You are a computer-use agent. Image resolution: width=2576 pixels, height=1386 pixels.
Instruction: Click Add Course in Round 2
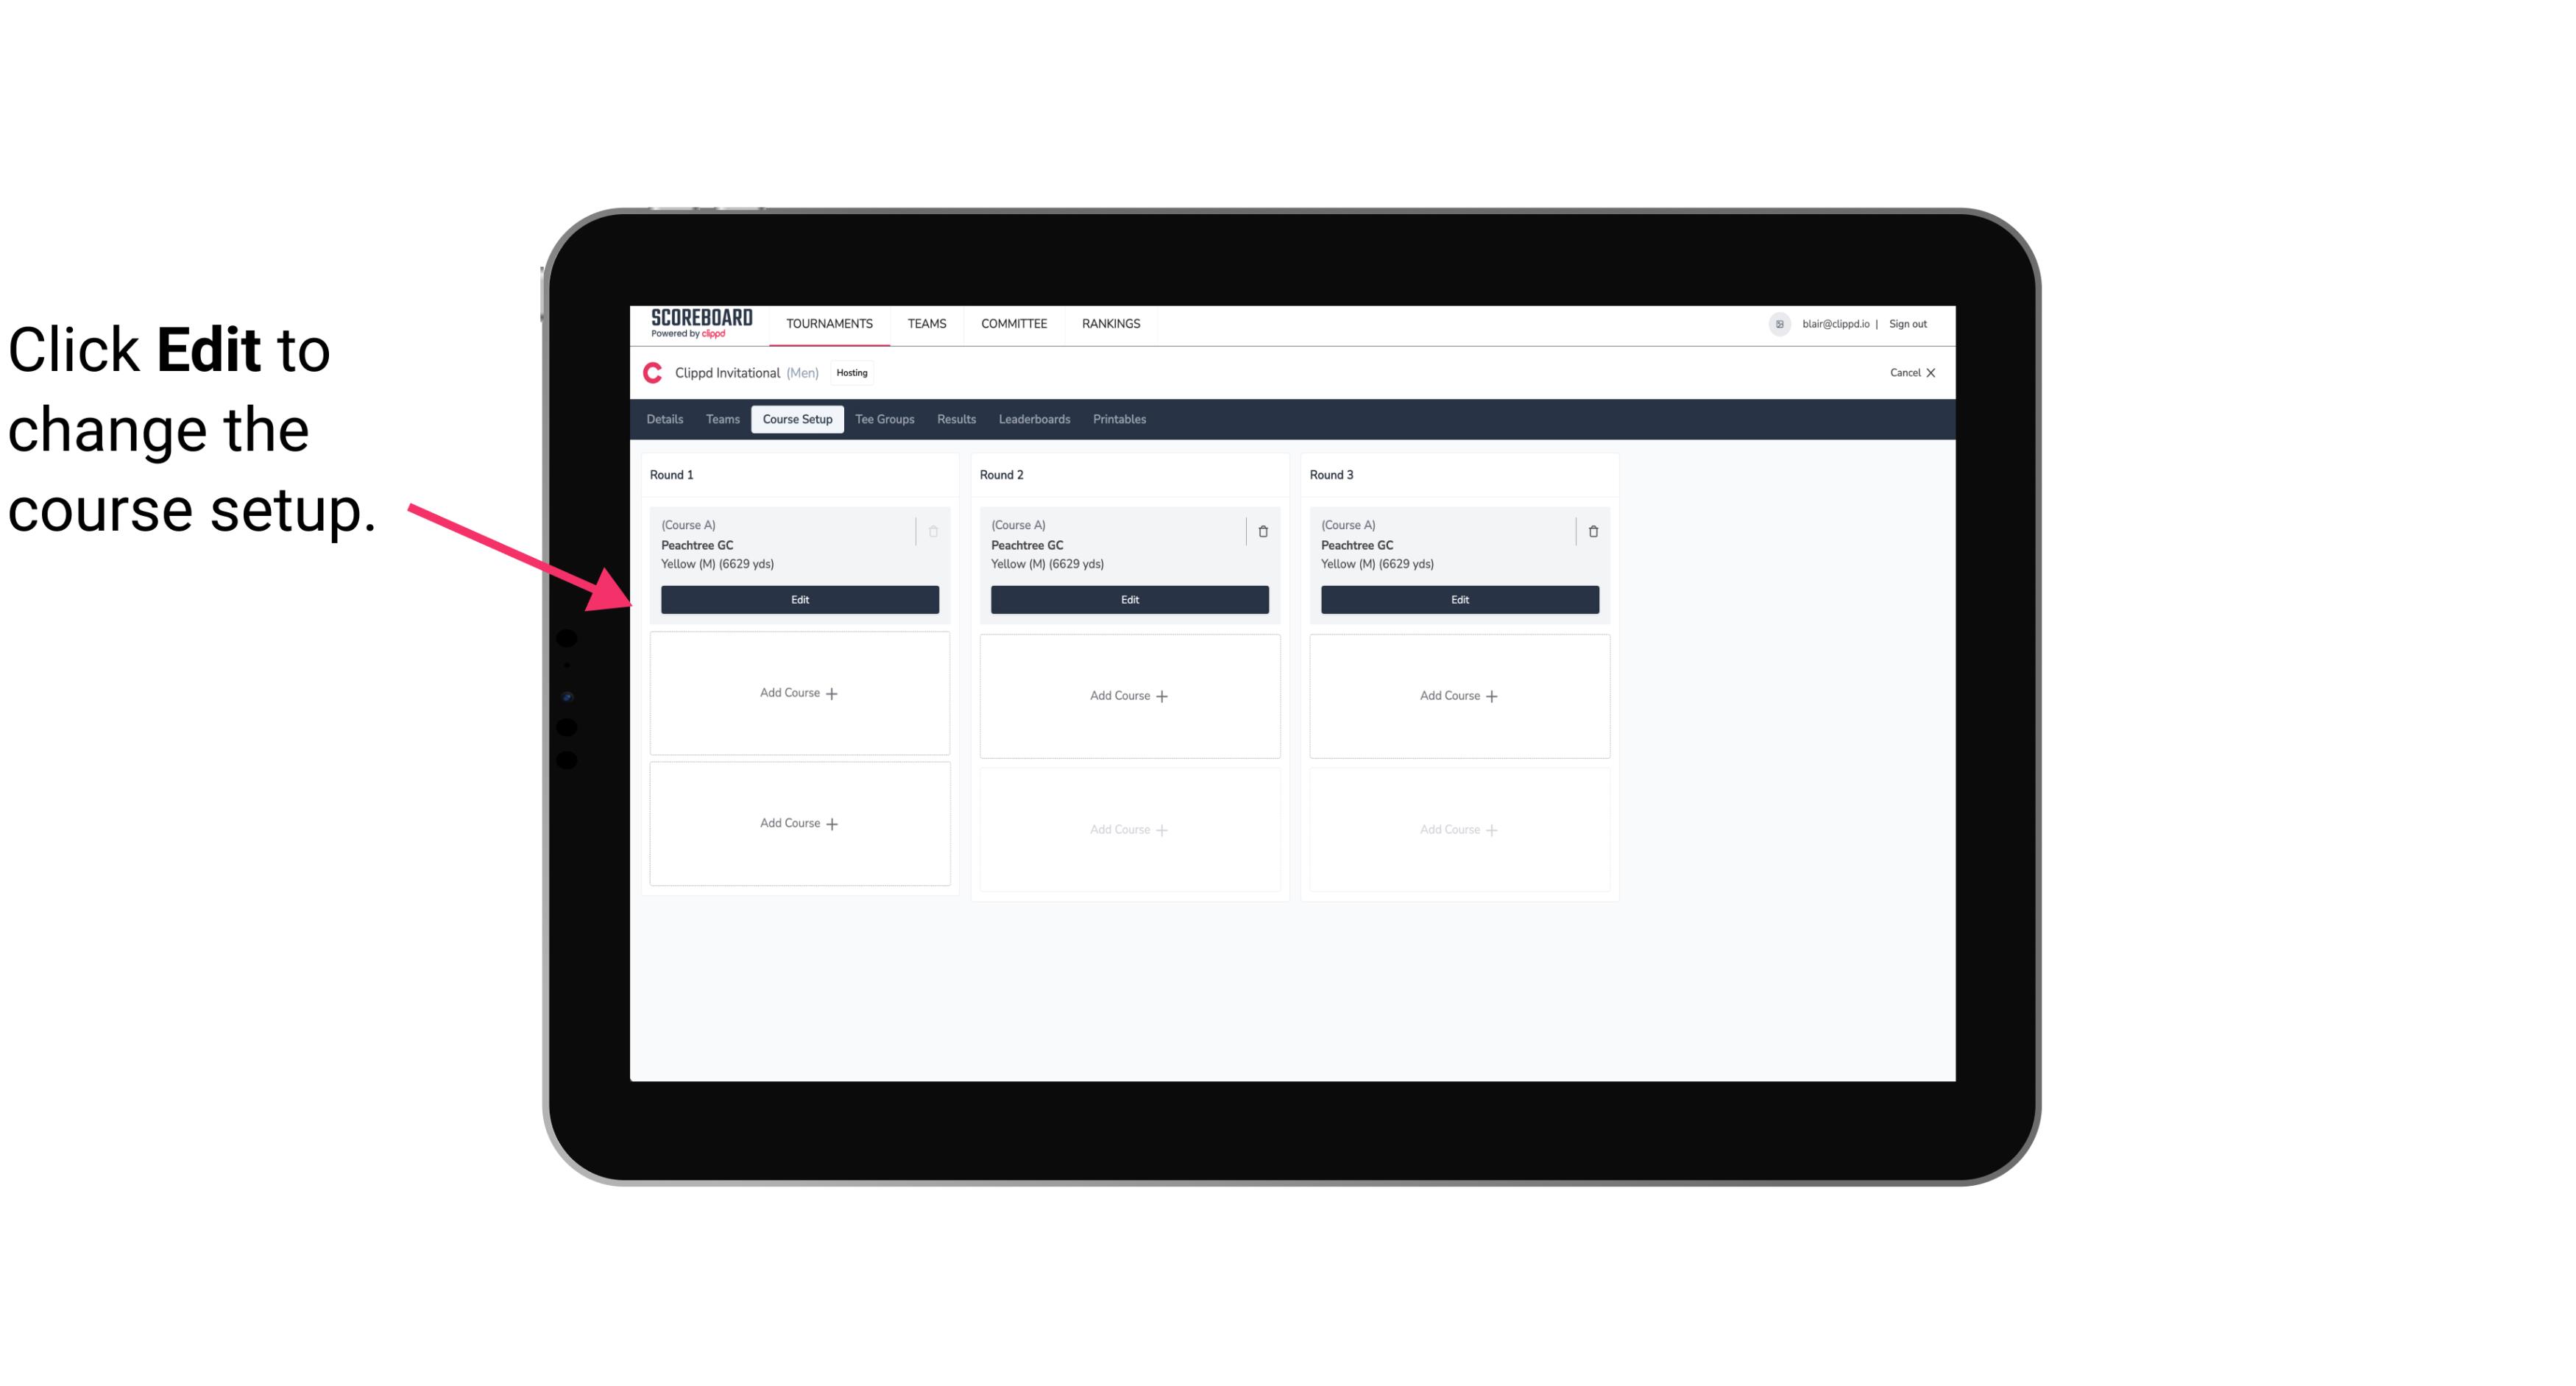tap(1129, 695)
